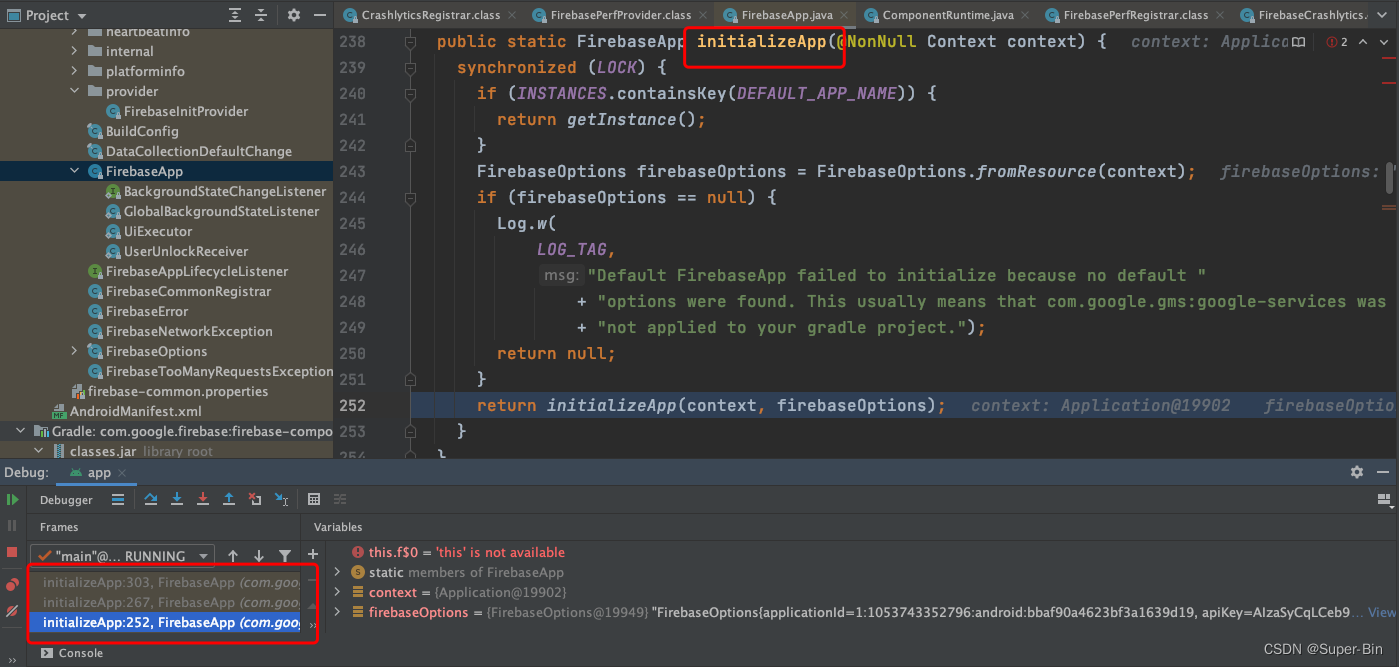Hide the Debug tool window
Screen dimensions: 1399x667
click(x=1383, y=472)
